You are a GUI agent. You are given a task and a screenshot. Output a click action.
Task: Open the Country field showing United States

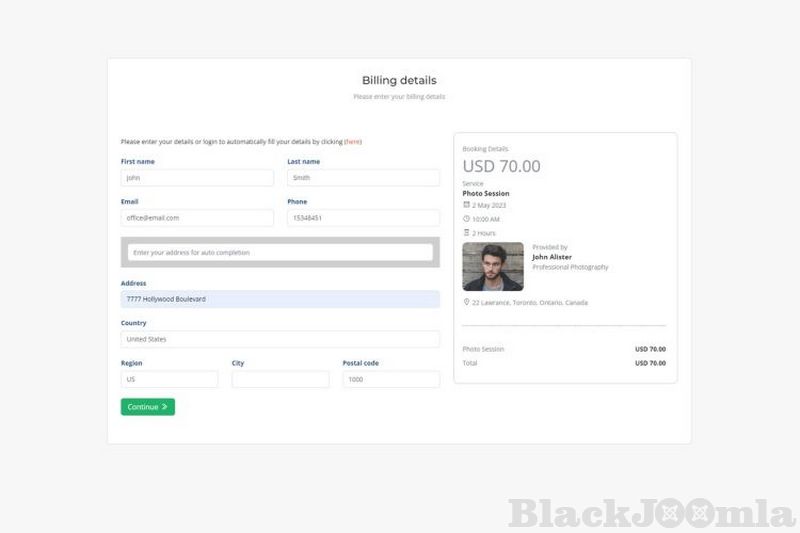click(x=280, y=339)
